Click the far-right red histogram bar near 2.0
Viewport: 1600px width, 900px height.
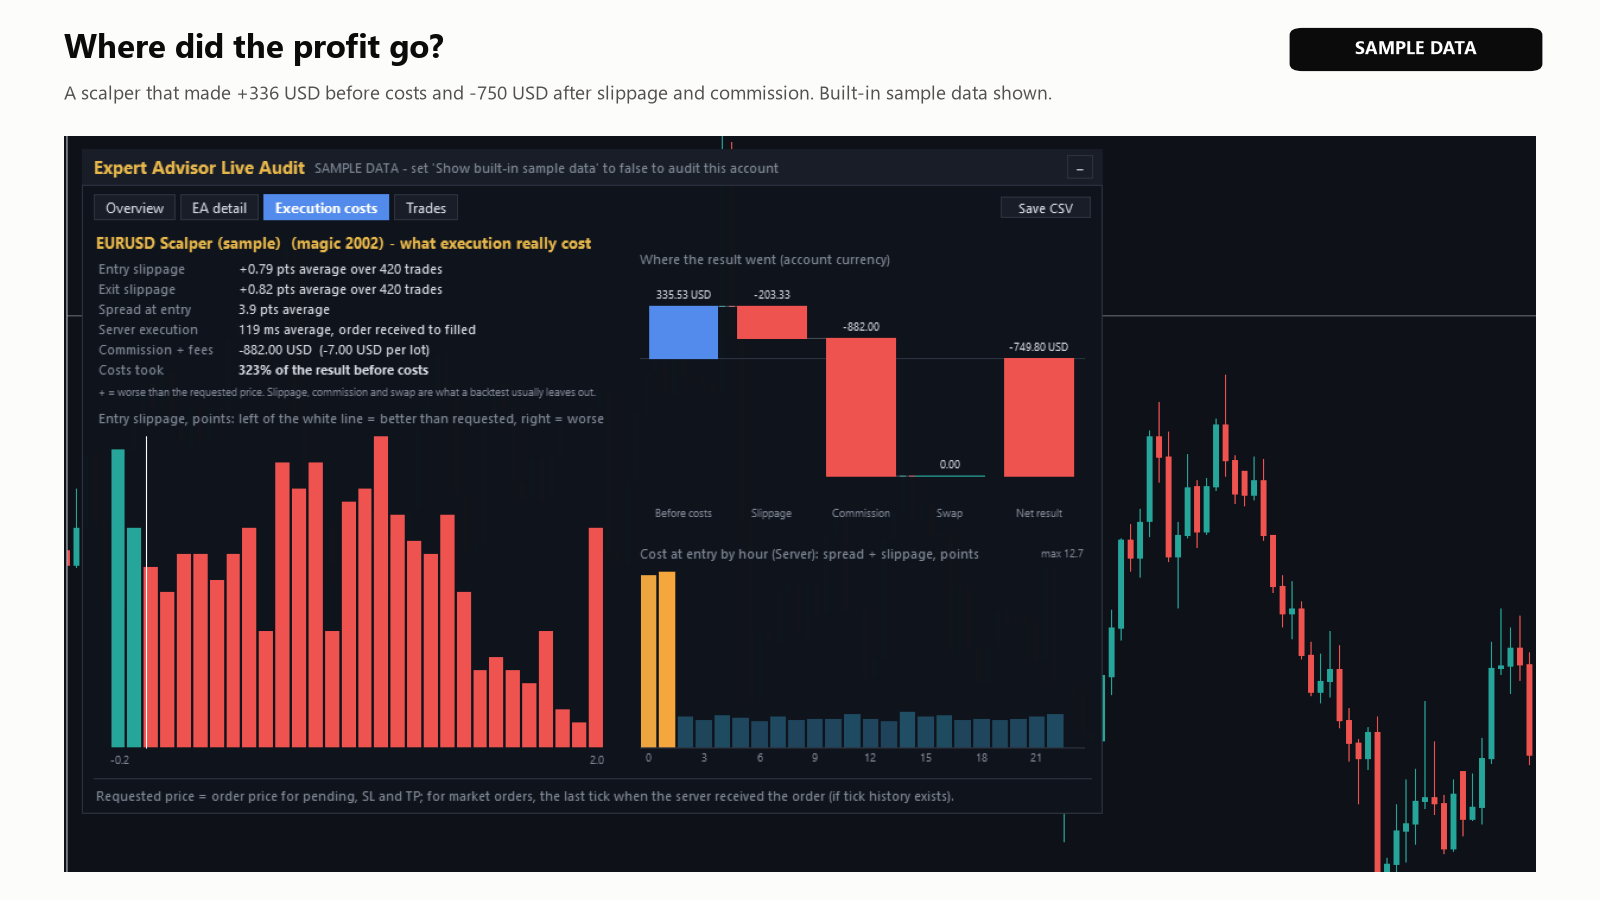coord(596,637)
